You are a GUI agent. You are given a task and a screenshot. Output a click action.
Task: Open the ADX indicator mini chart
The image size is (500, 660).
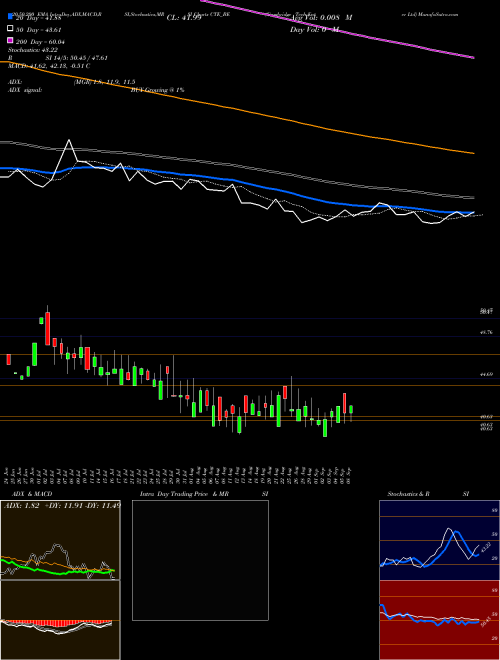click(x=60, y=540)
